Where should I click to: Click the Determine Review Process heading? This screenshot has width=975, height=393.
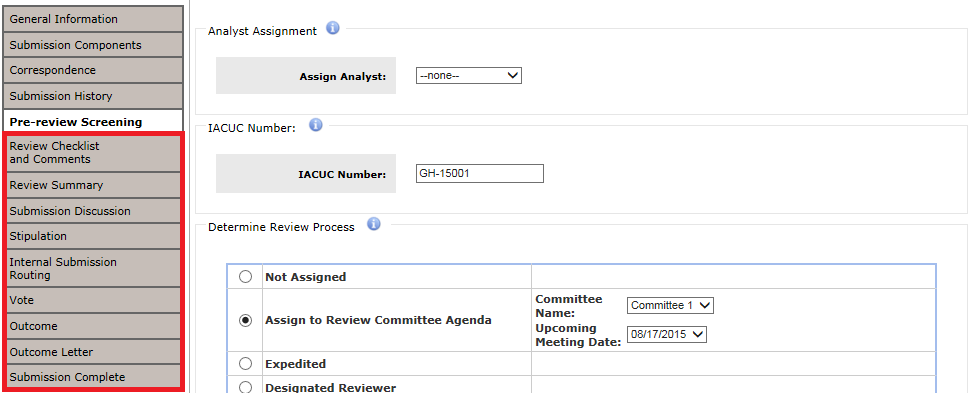pos(281,227)
